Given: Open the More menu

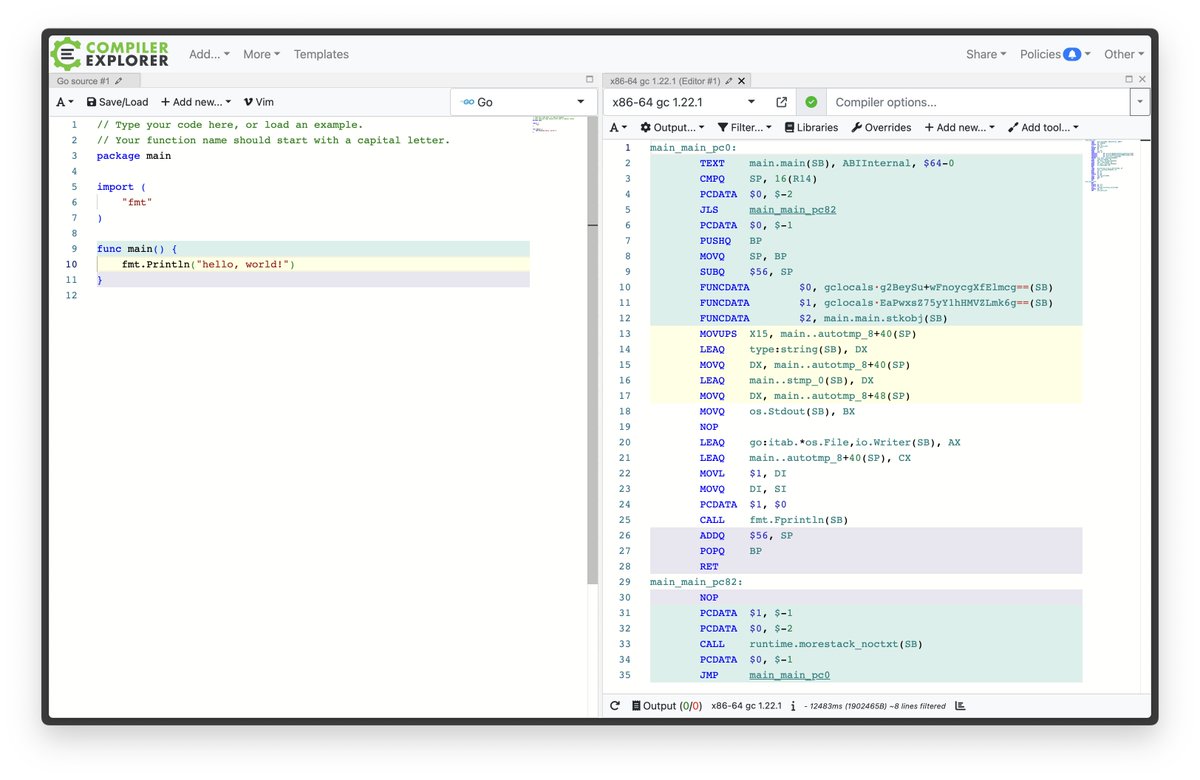Looking at the screenshot, I should (261, 54).
